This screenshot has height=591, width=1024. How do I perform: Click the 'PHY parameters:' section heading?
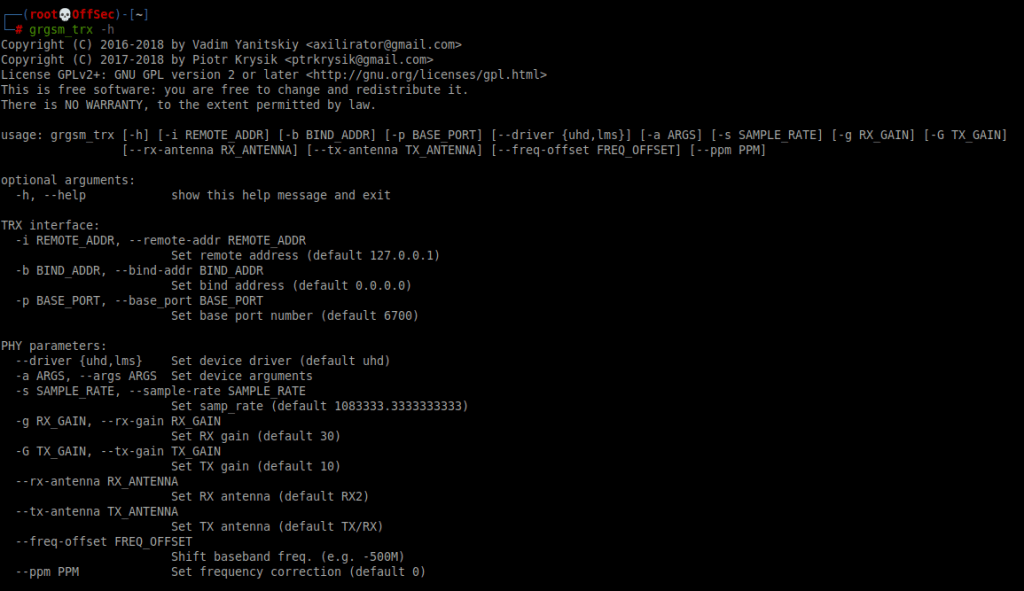tap(54, 345)
